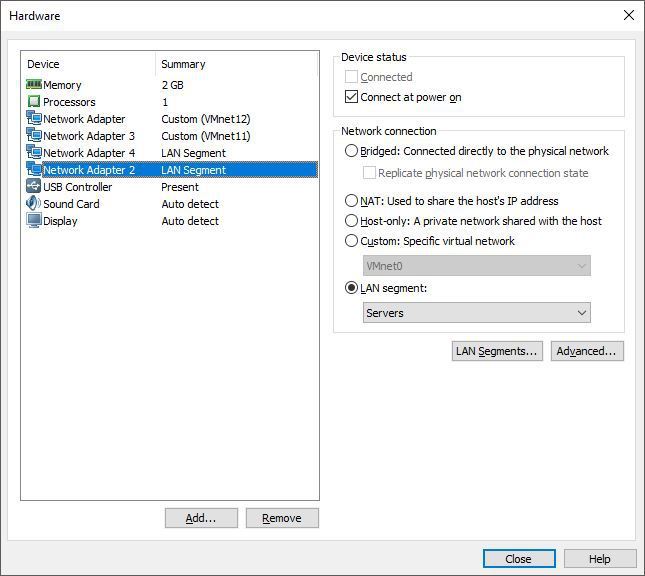Remove the selected device
The width and height of the screenshot is (645, 576).
tap(282, 518)
